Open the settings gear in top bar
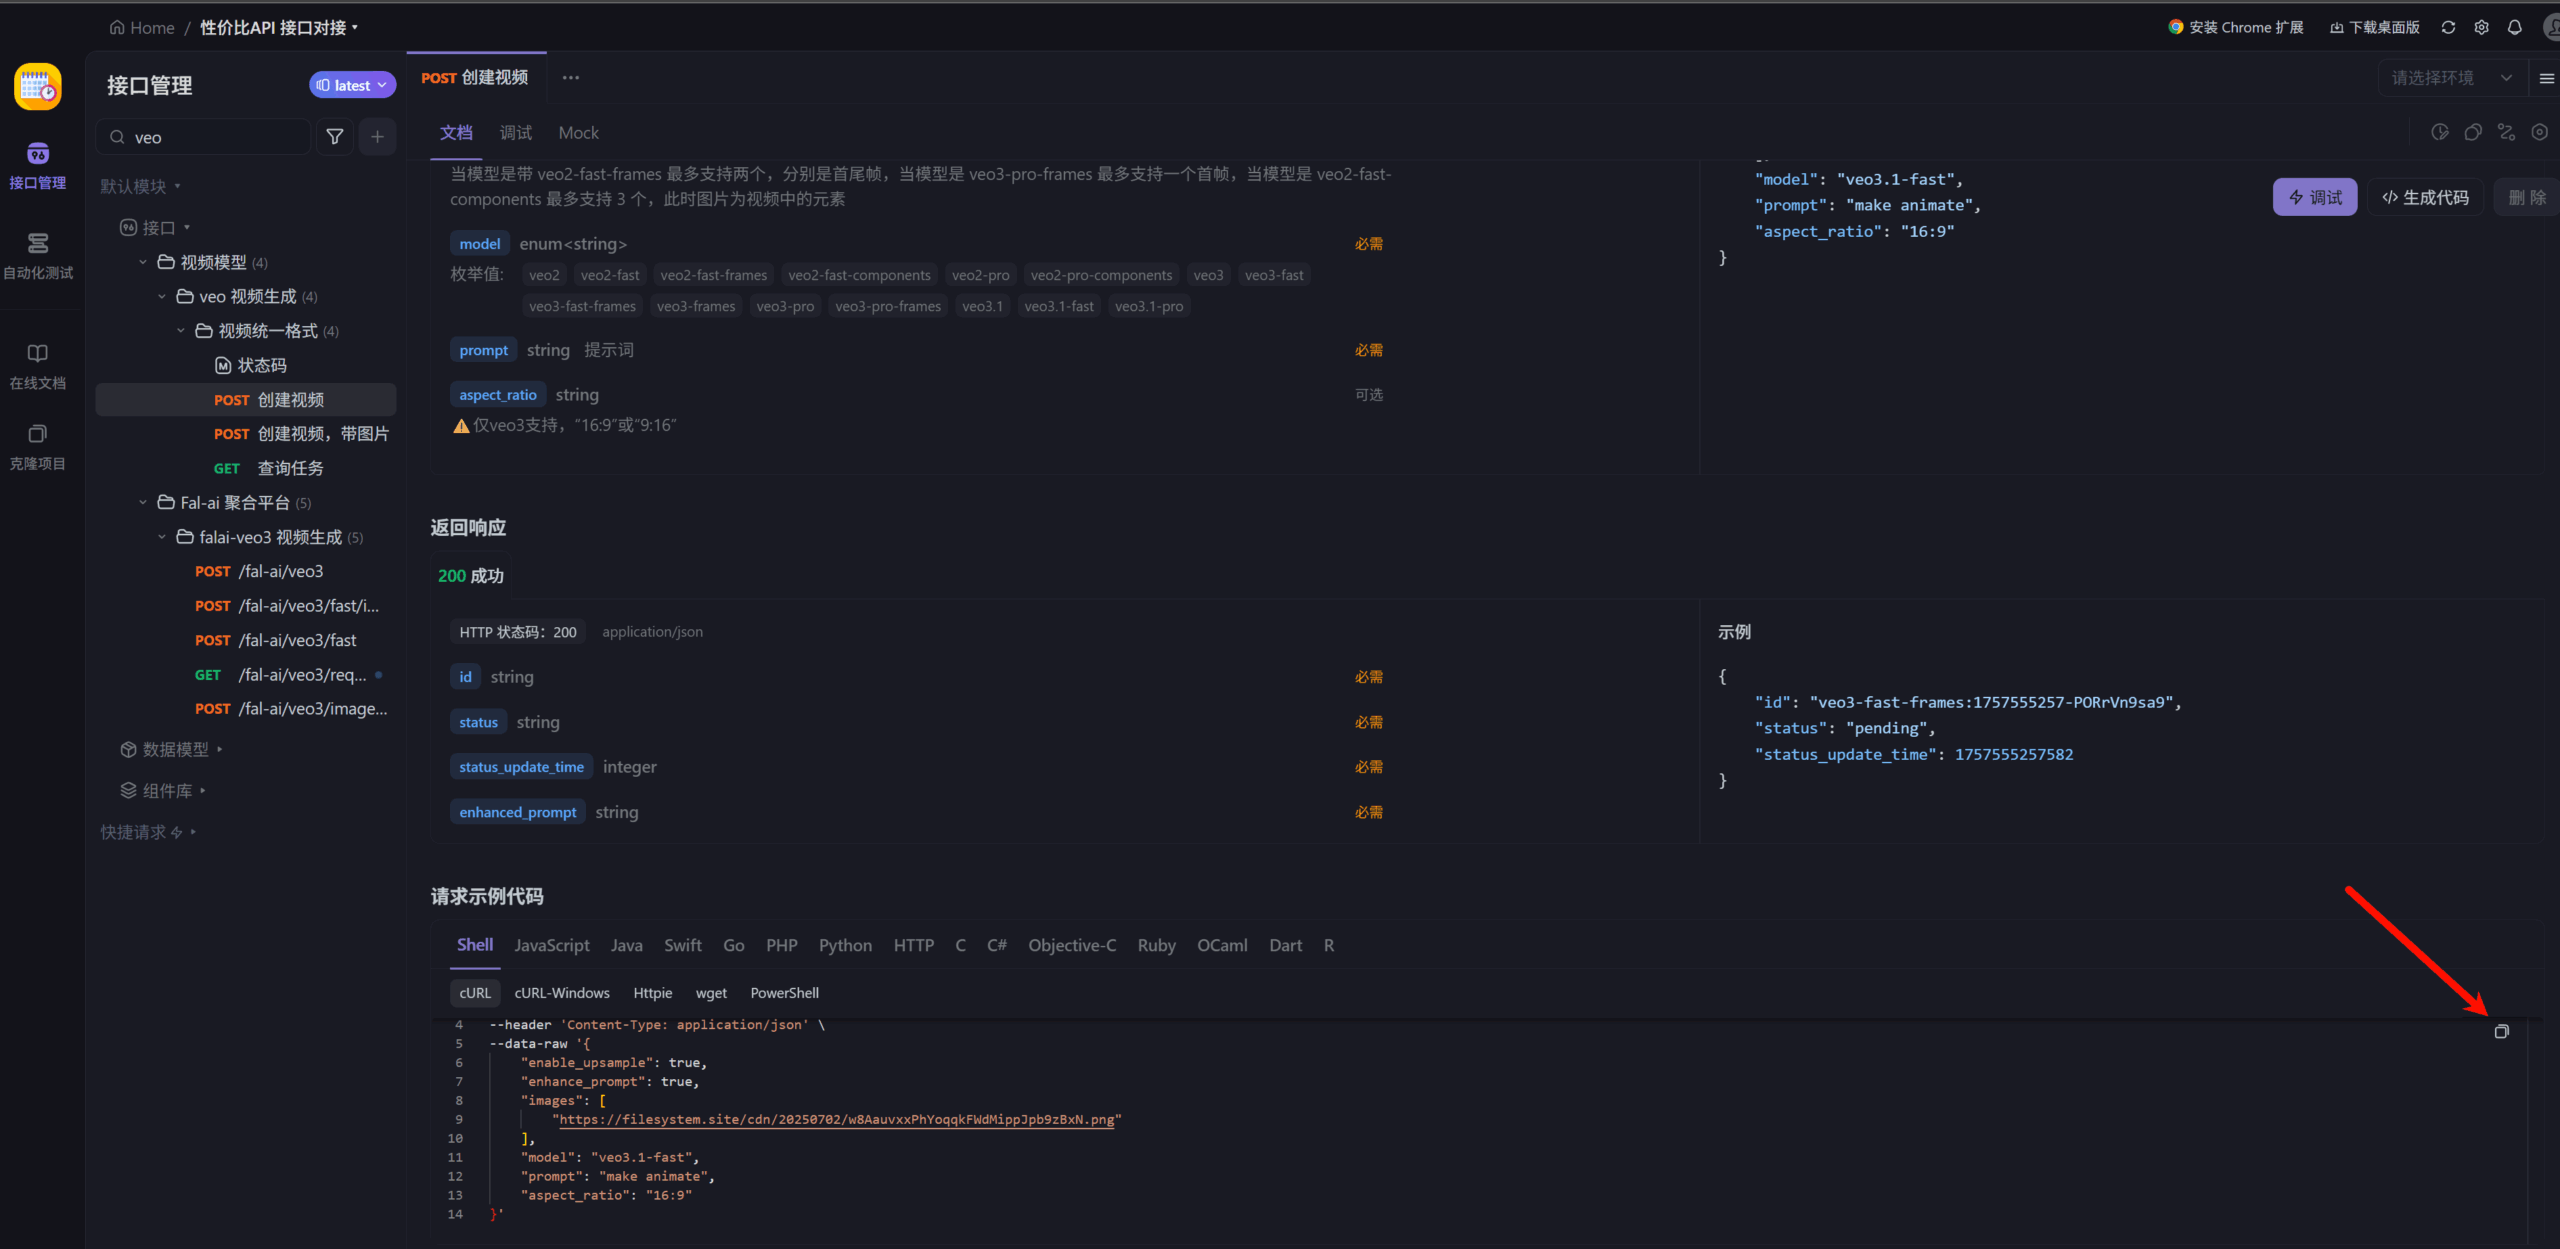 (x=2481, y=27)
